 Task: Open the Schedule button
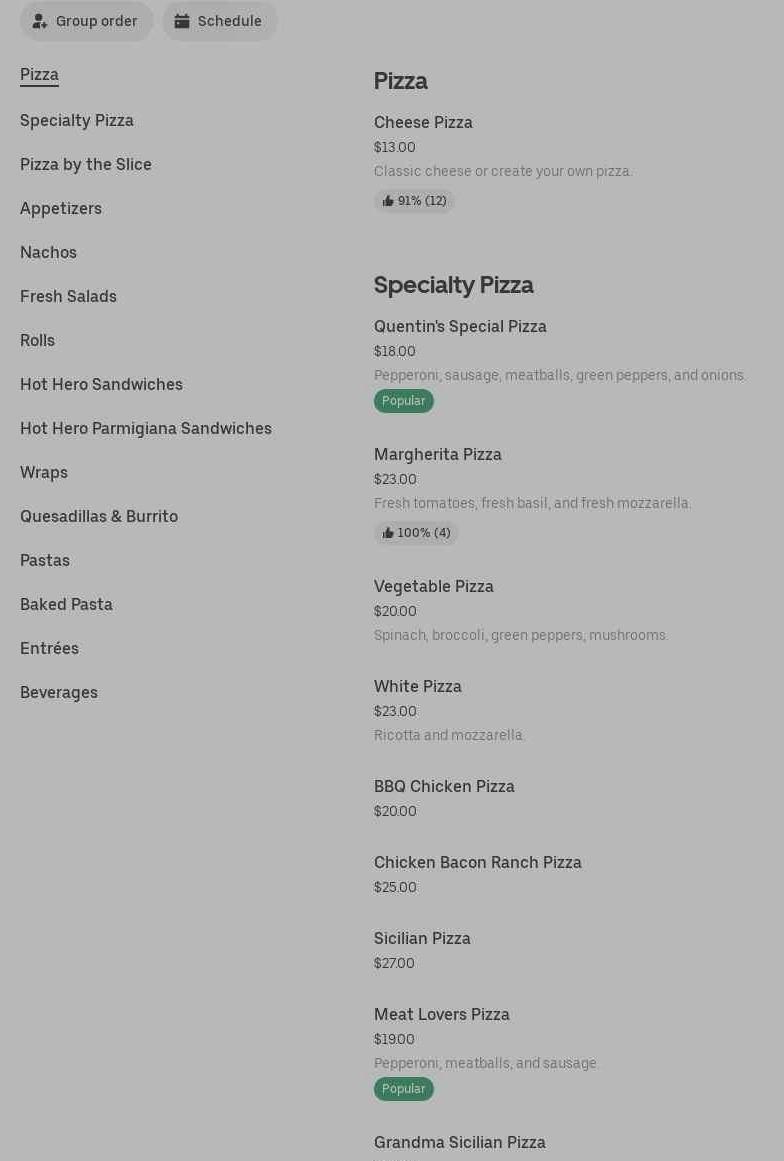pos(220,21)
